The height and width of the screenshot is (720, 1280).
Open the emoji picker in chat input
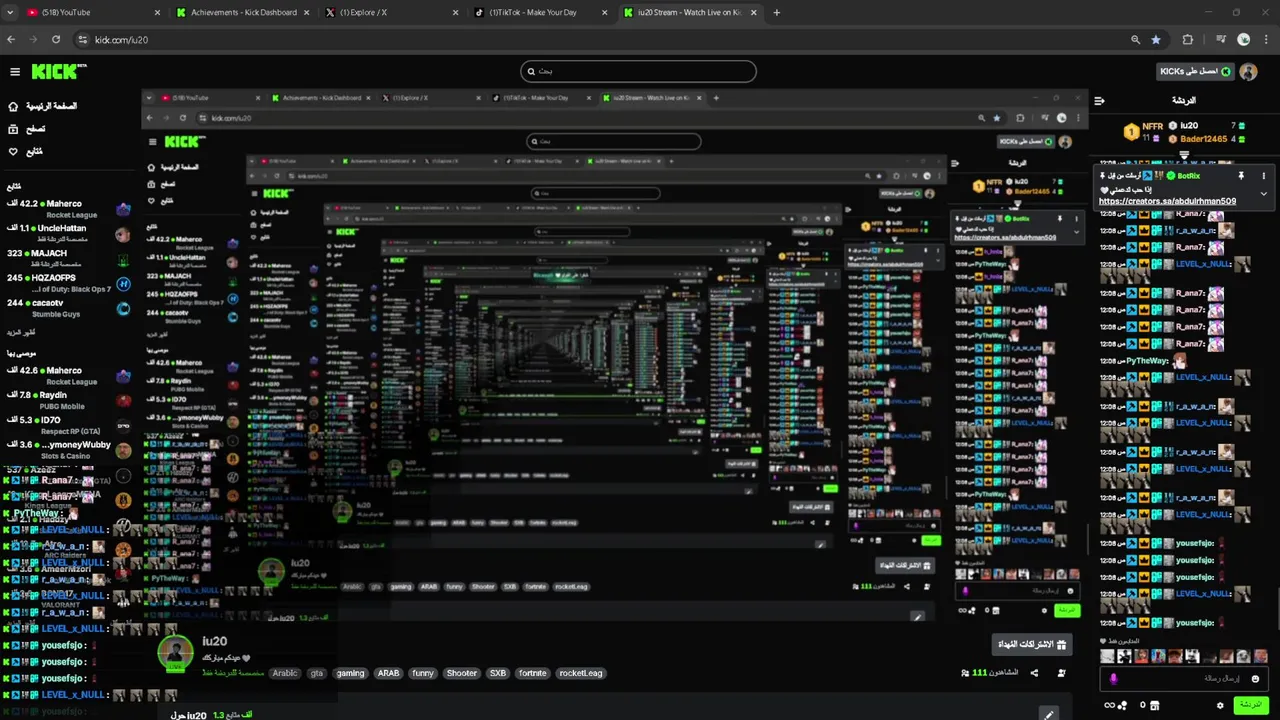coord(1255,679)
